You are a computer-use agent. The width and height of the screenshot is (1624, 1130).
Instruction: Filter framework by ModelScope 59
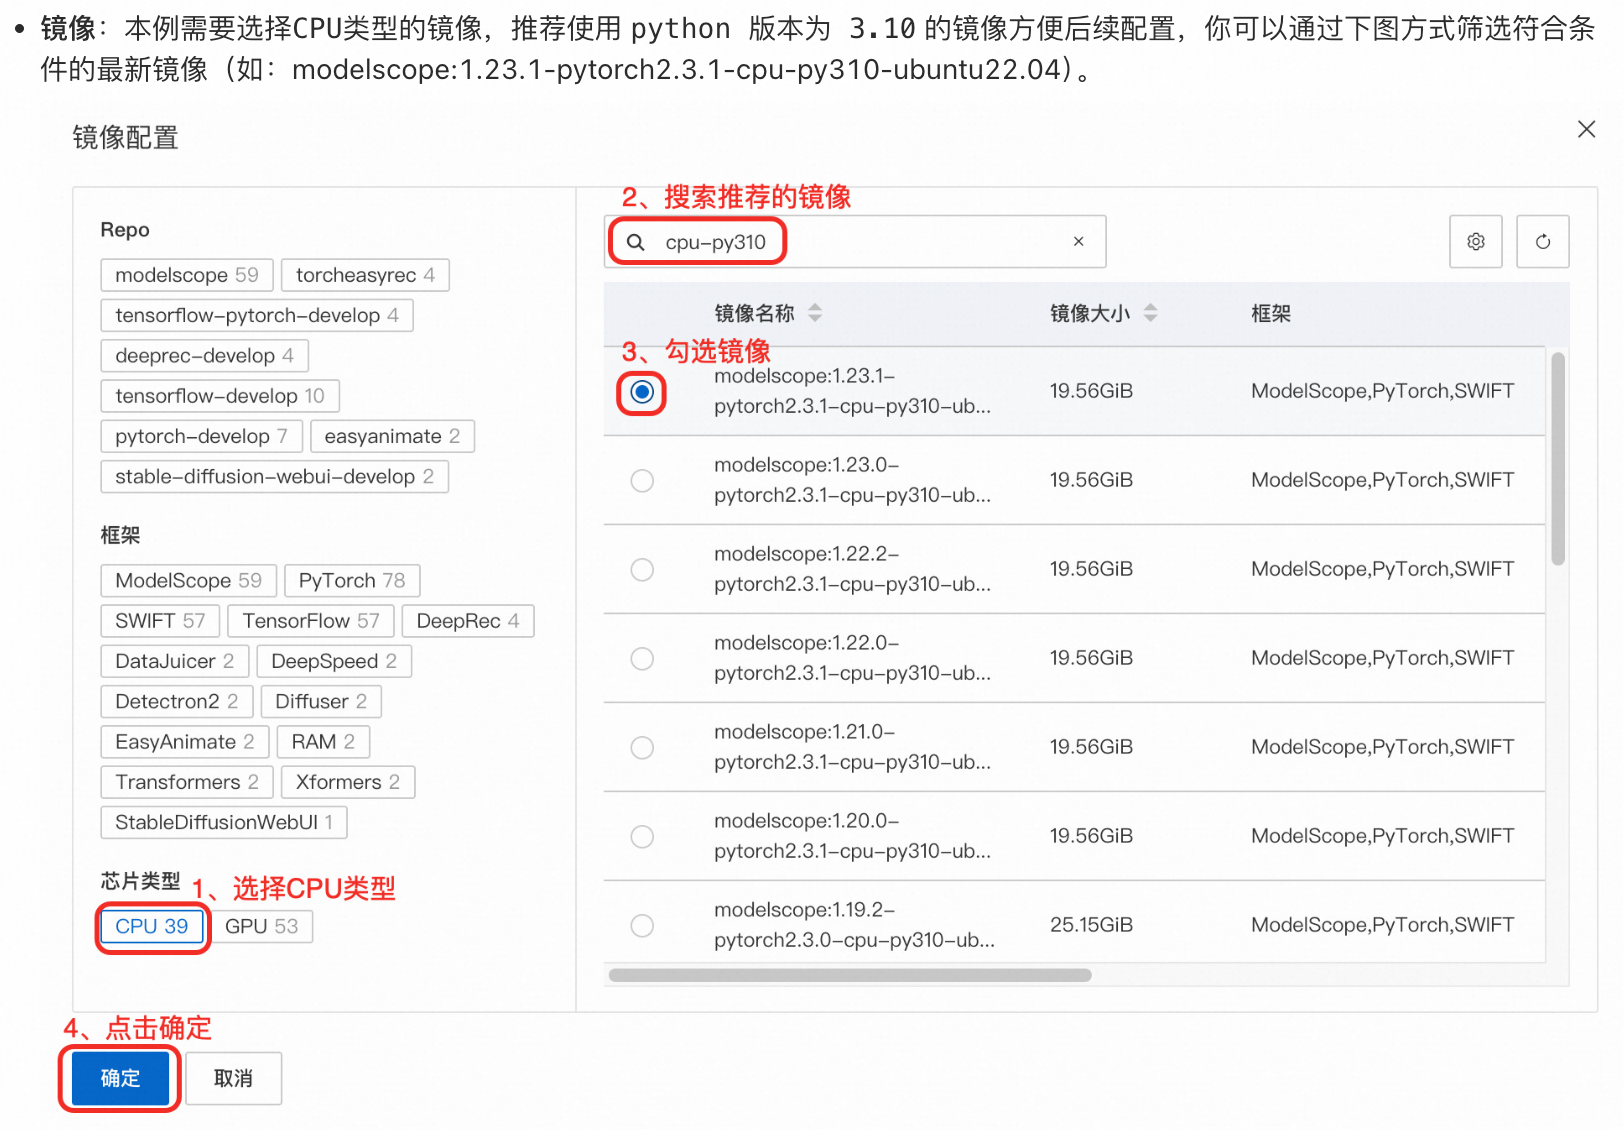(x=188, y=580)
